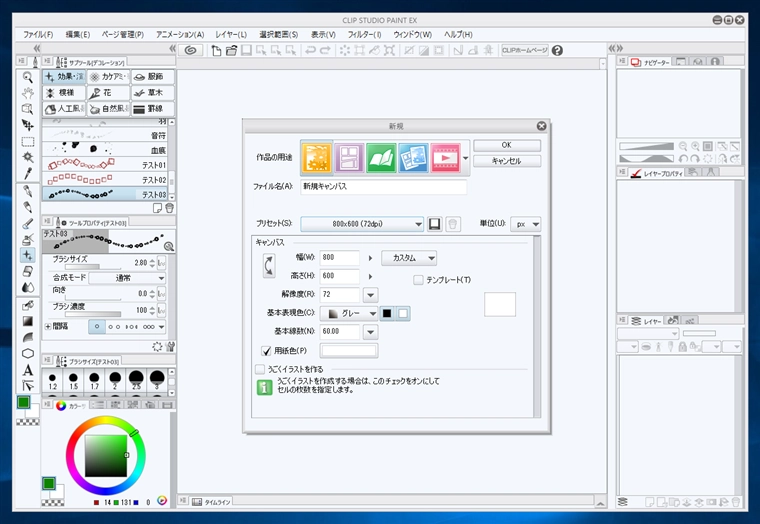Screen dimensions: 760x524
Task: Switch to the タイムライン tab
Action: click(x=211, y=502)
